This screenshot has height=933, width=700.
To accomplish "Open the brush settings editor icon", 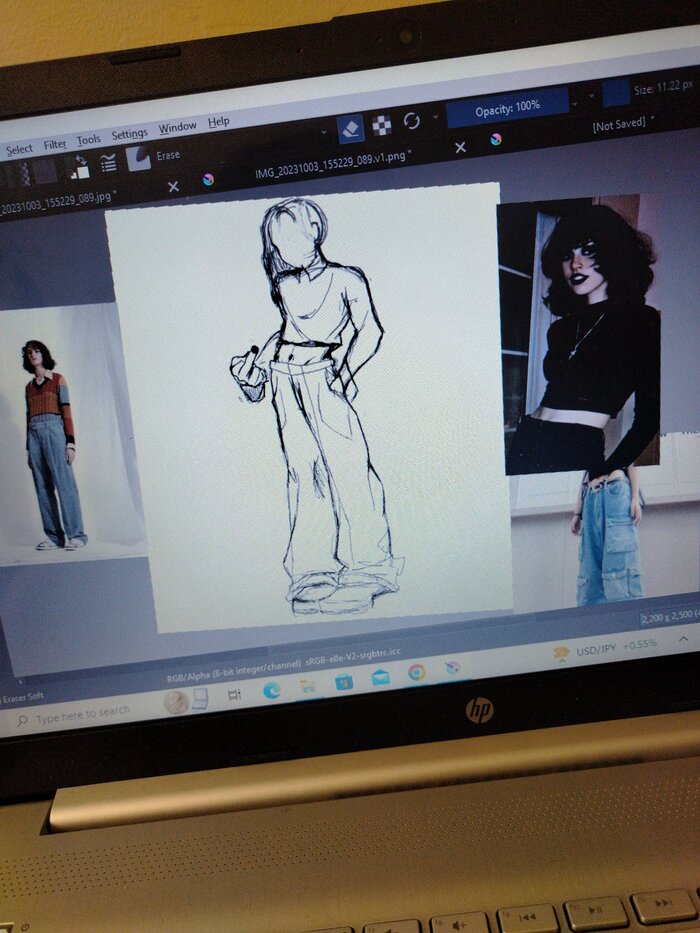I will click(108, 163).
